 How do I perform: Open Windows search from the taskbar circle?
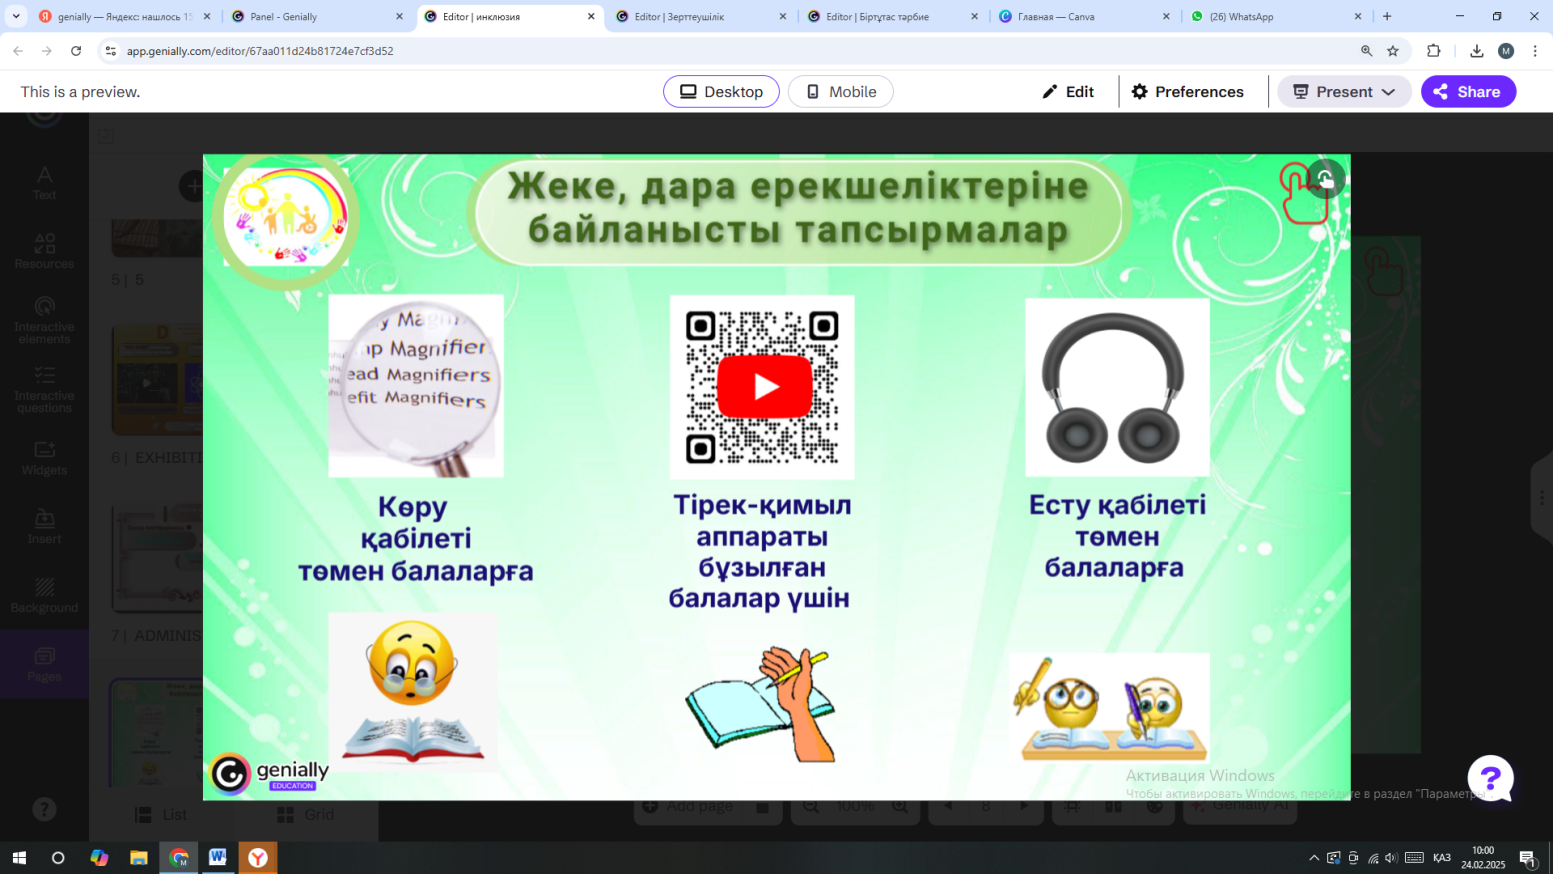click(x=58, y=858)
